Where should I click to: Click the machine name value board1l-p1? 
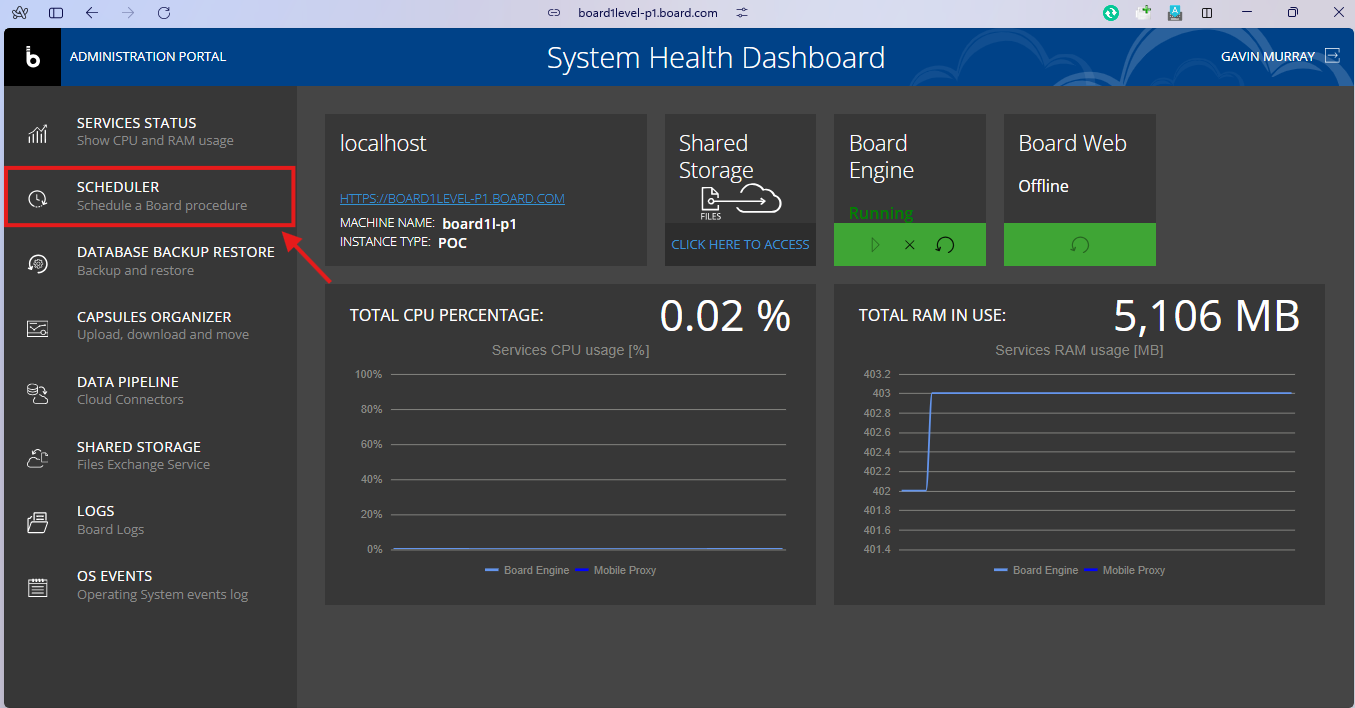point(479,224)
